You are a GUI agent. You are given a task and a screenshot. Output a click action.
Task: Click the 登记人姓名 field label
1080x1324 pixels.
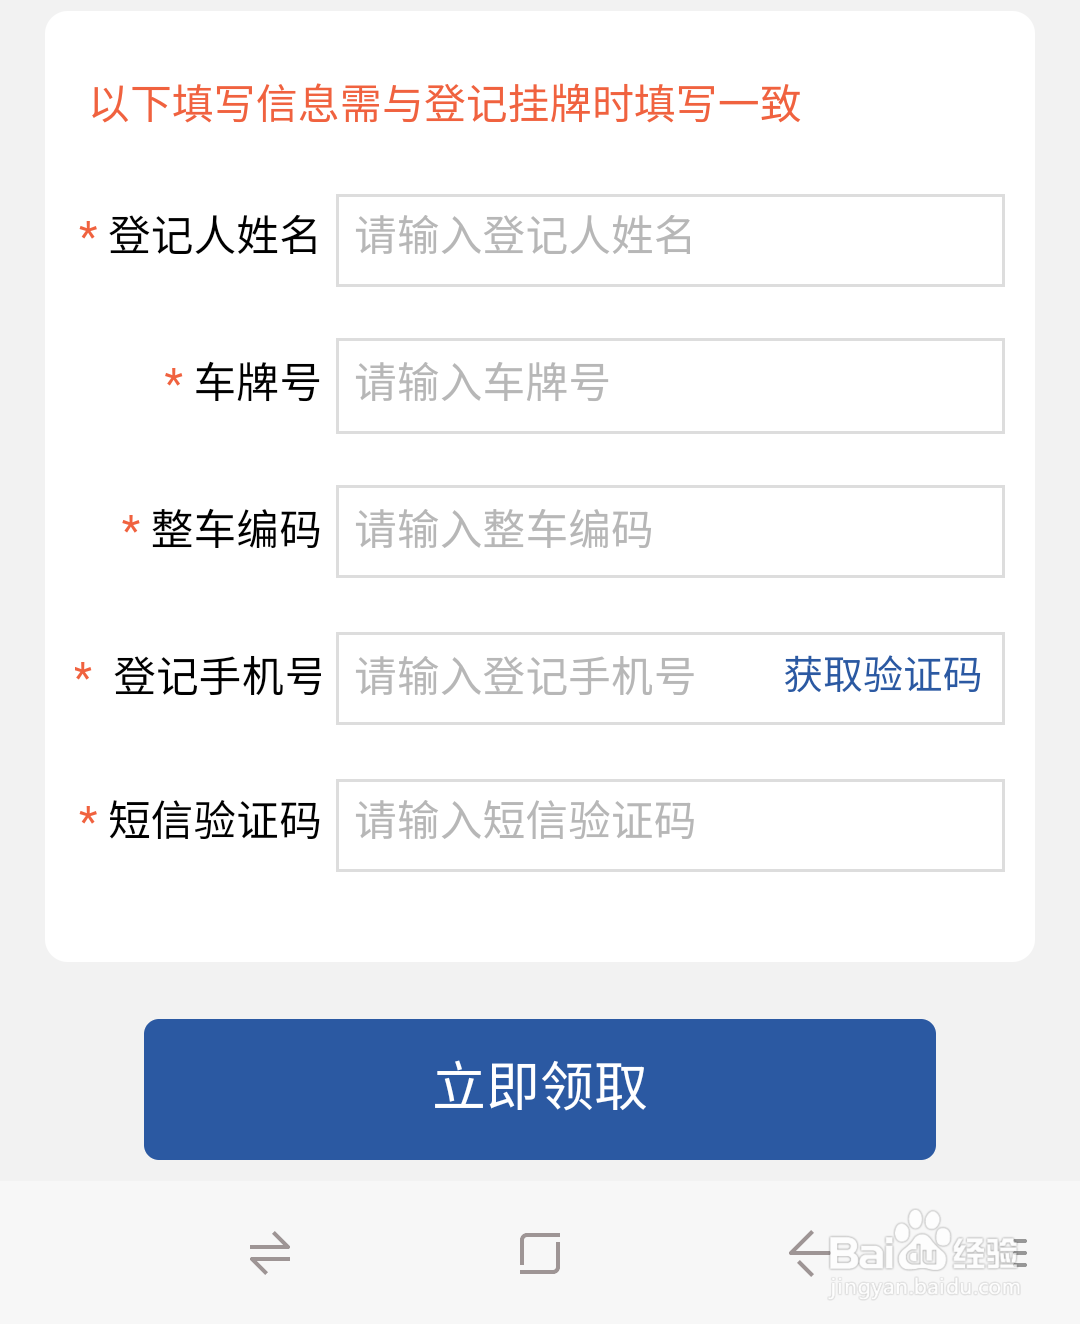[x=213, y=236]
